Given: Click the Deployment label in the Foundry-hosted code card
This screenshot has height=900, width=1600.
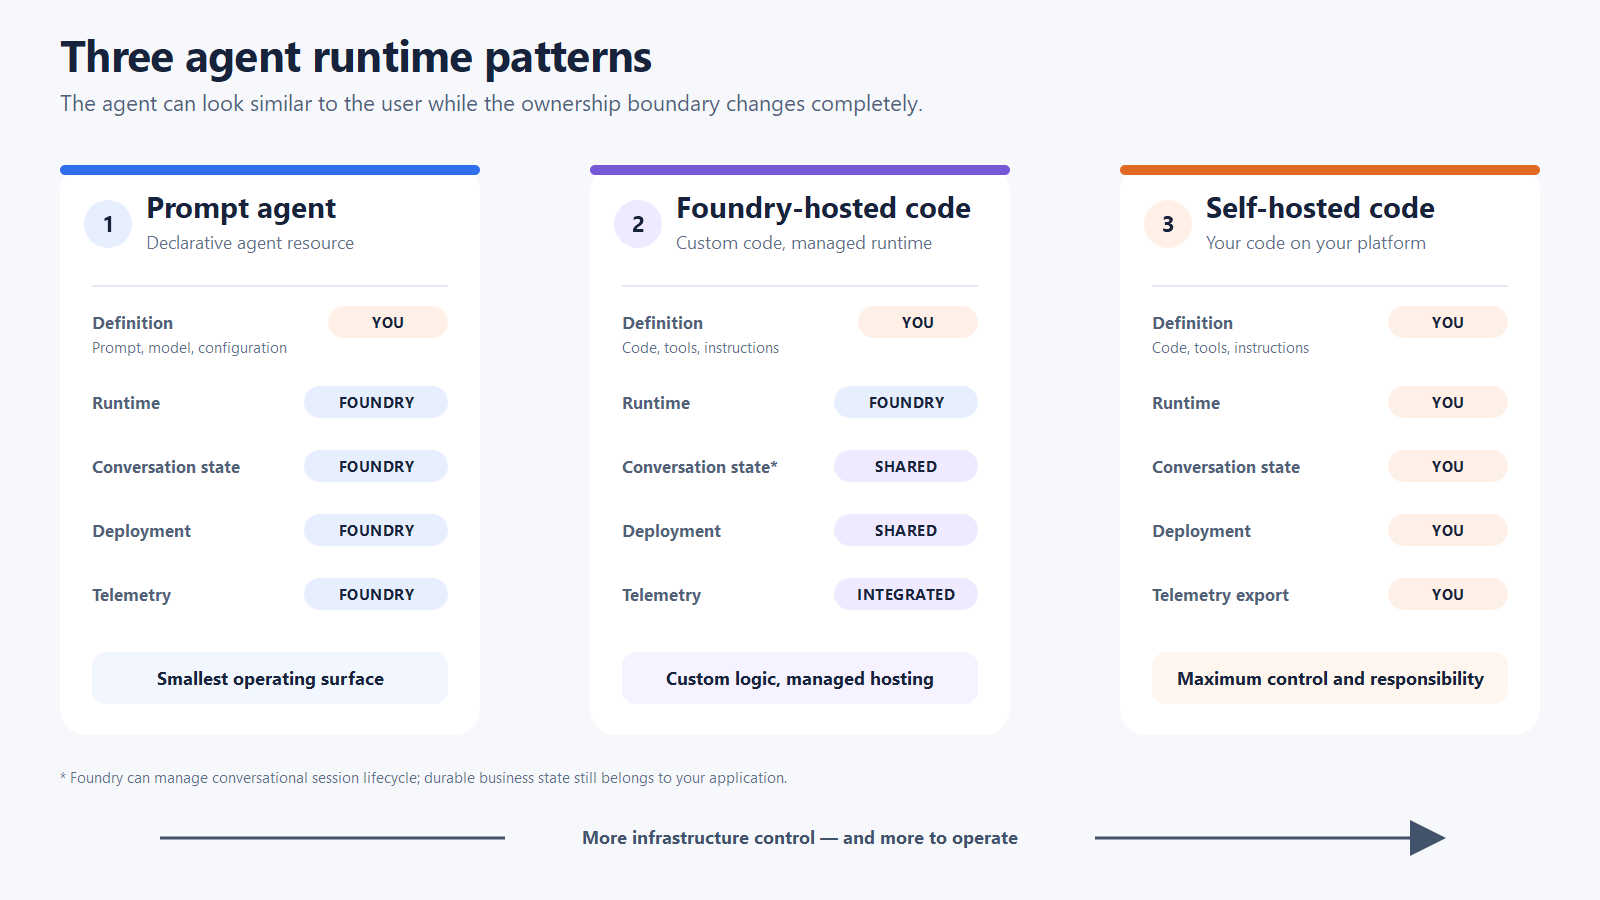Looking at the screenshot, I should [671, 531].
